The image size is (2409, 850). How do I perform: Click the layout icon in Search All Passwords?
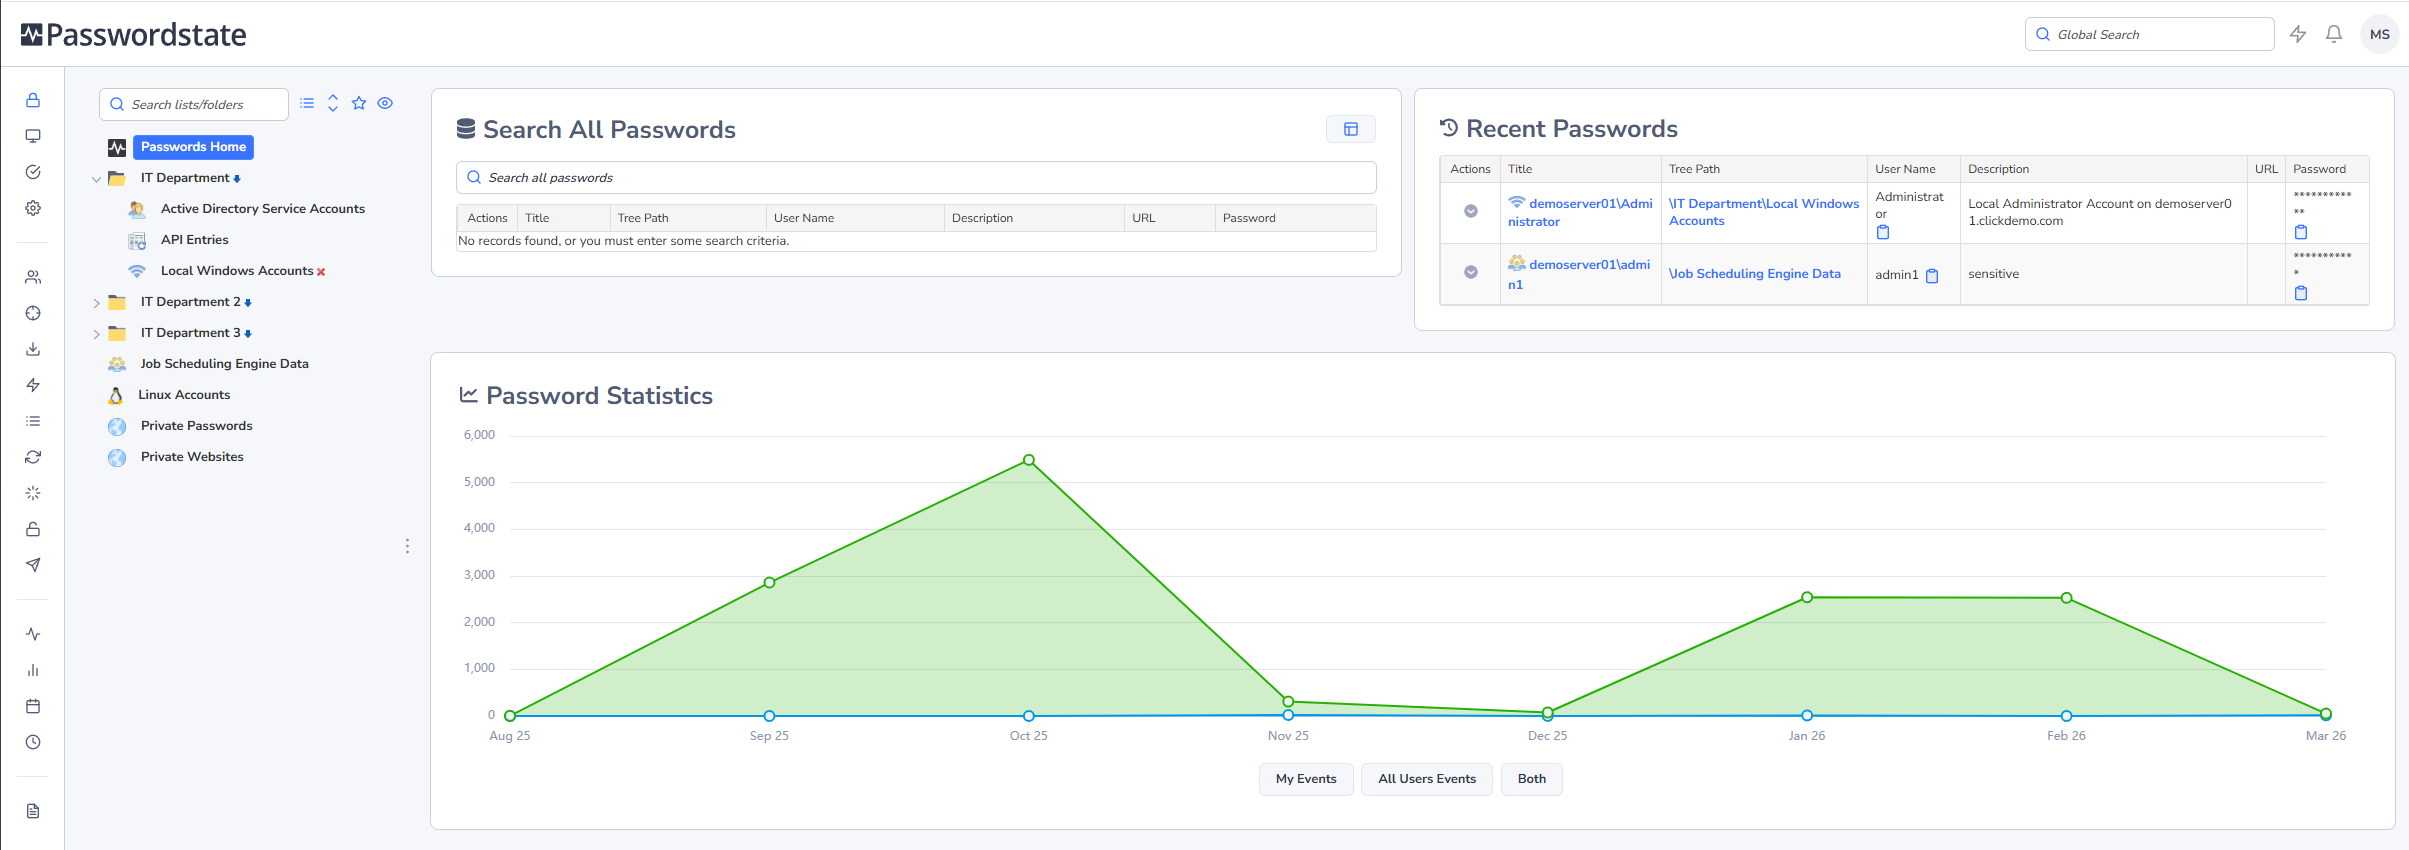pos(1350,129)
